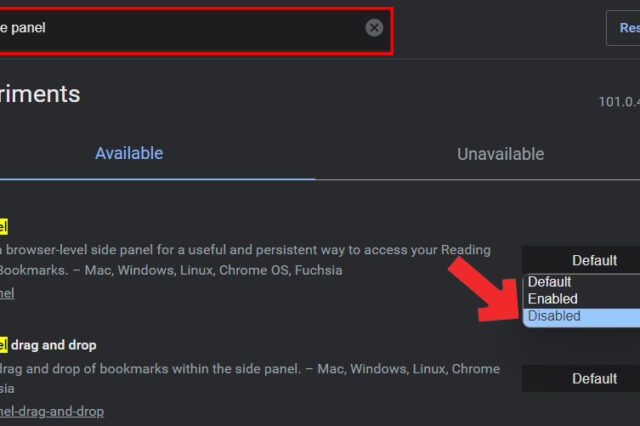
Task: Clear the search box with the X icon
Action: point(374,28)
